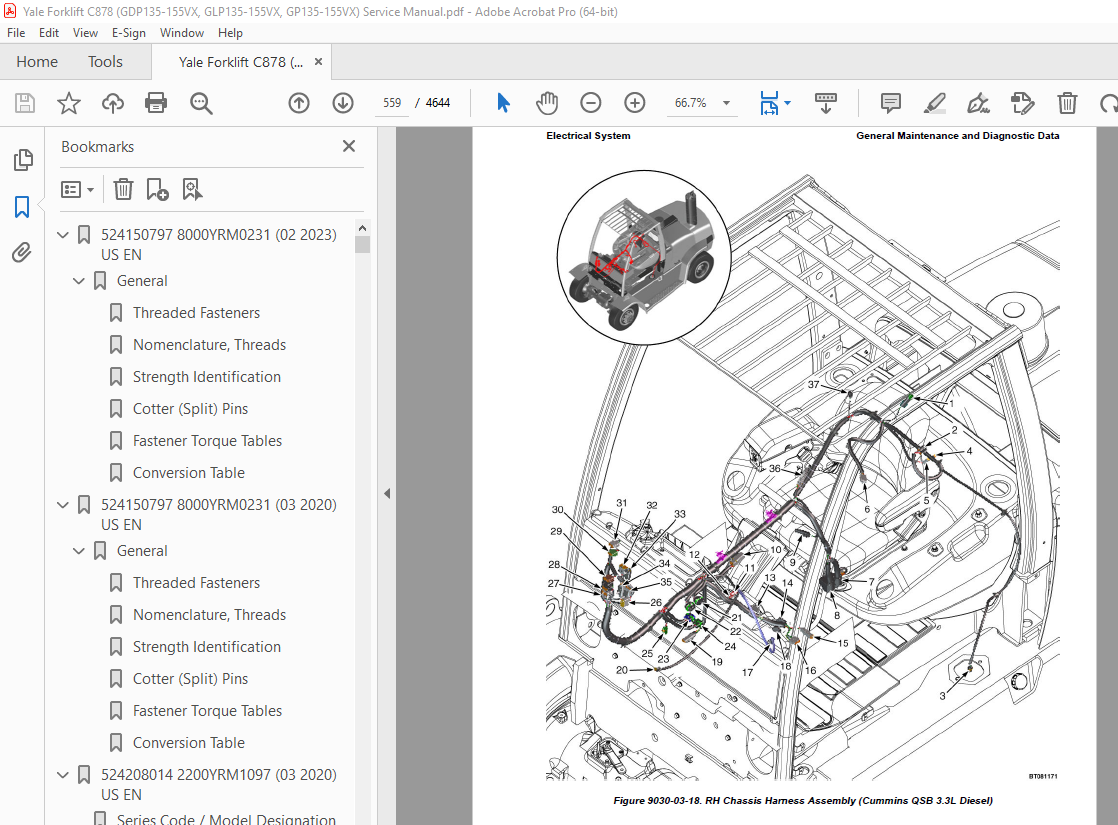The height and width of the screenshot is (825, 1118).
Task: Click the bookmarks scroll up arrow
Action: point(362,228)
